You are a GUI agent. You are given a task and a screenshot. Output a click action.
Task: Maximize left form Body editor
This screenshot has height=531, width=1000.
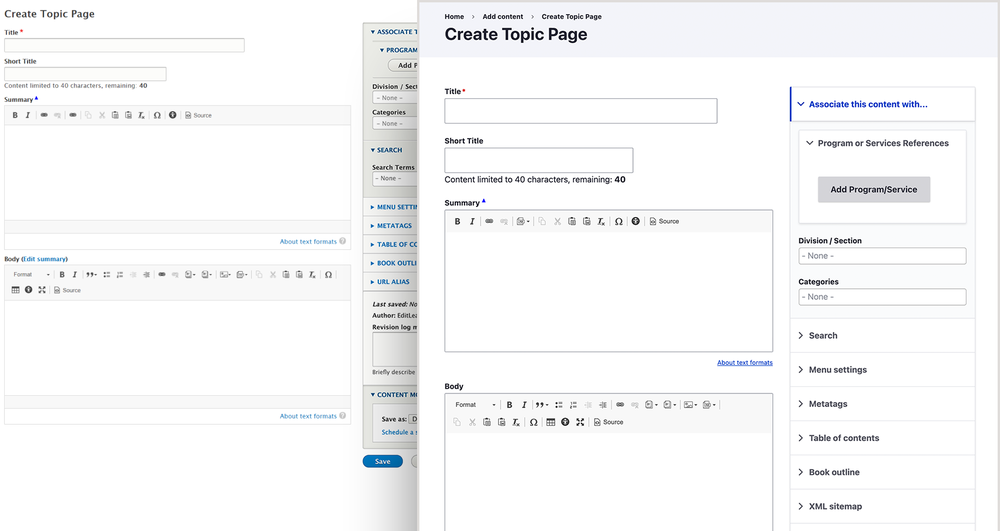[42, 290]
